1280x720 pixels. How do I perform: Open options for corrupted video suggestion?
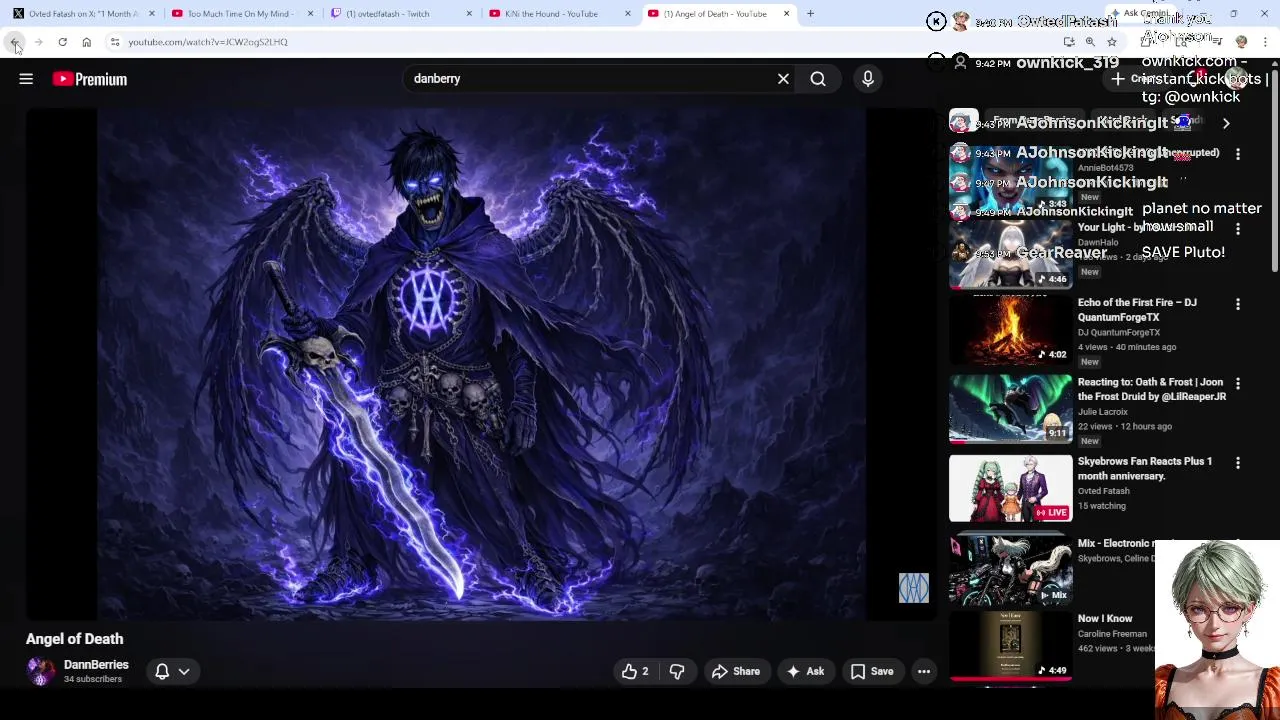coord(1238,154)
